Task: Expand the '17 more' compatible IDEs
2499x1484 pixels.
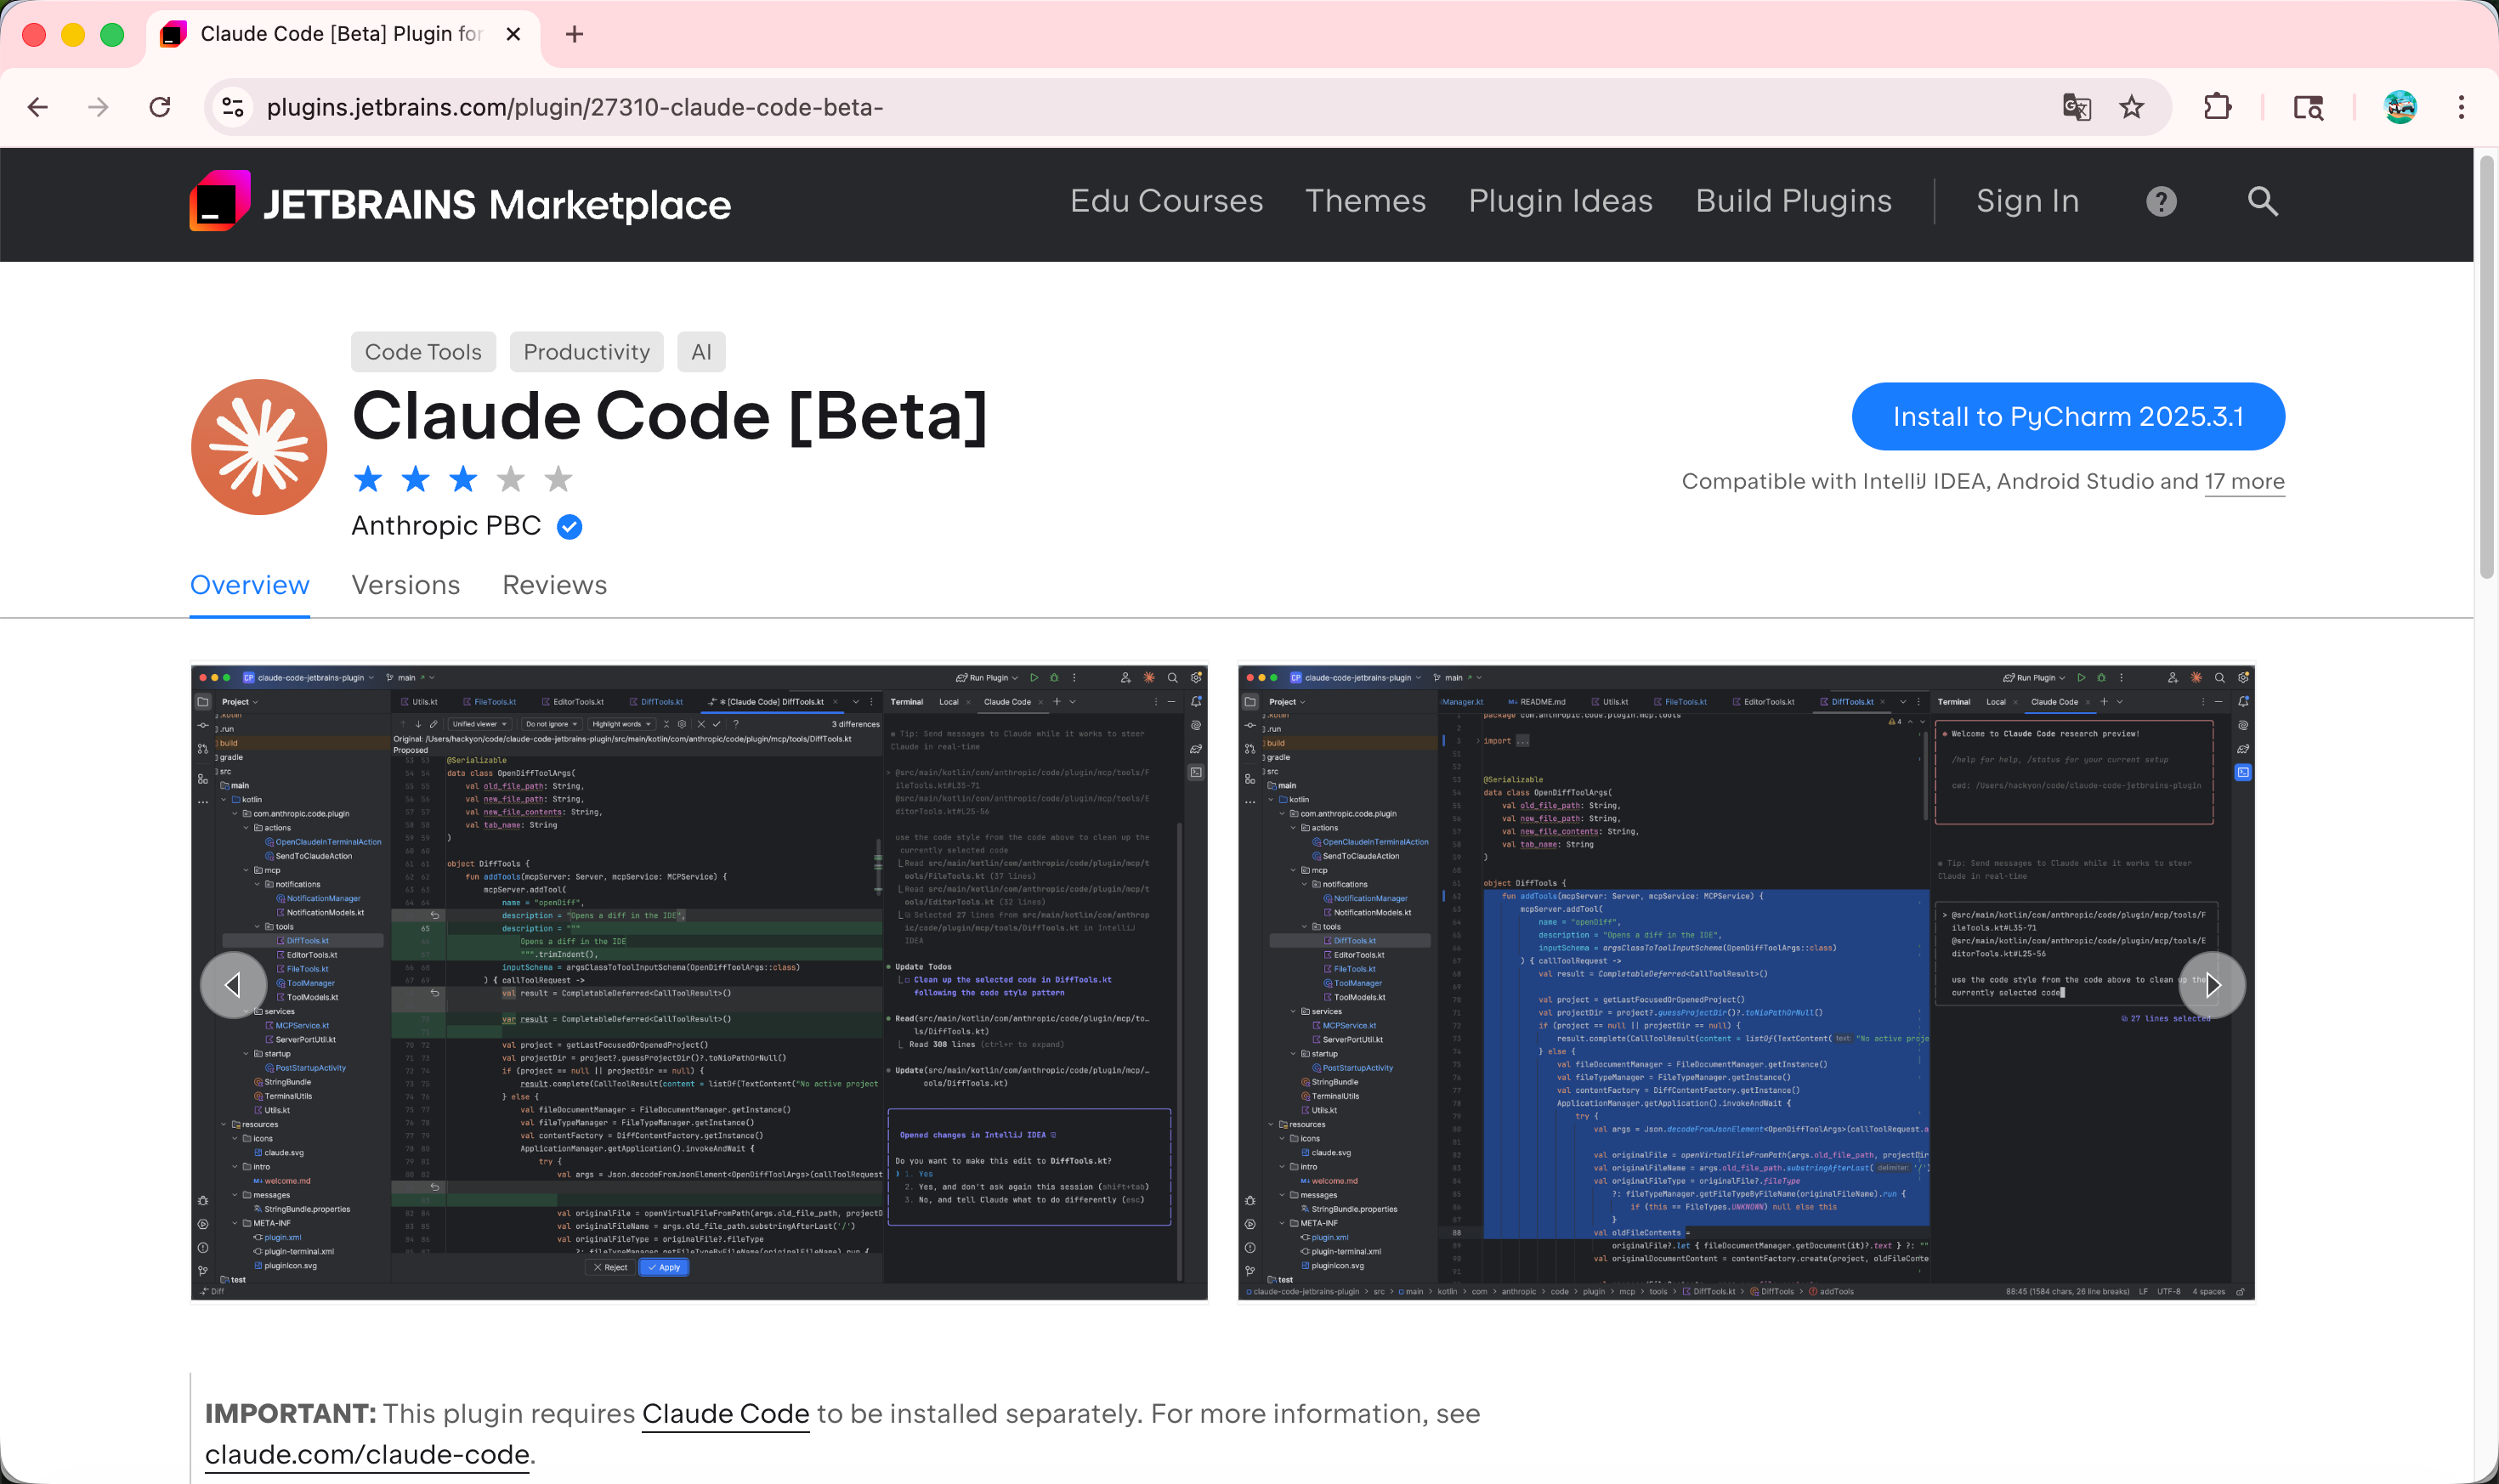Action: (x=2244, y=482)
